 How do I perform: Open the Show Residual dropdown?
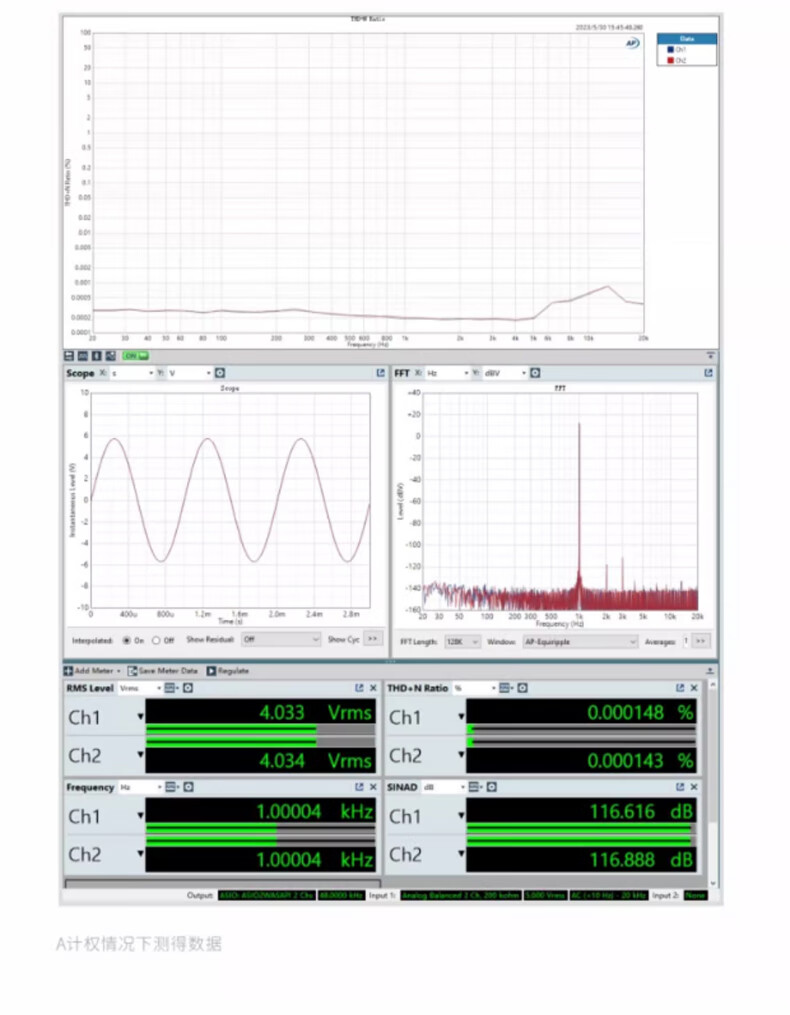tap(280, 639)
